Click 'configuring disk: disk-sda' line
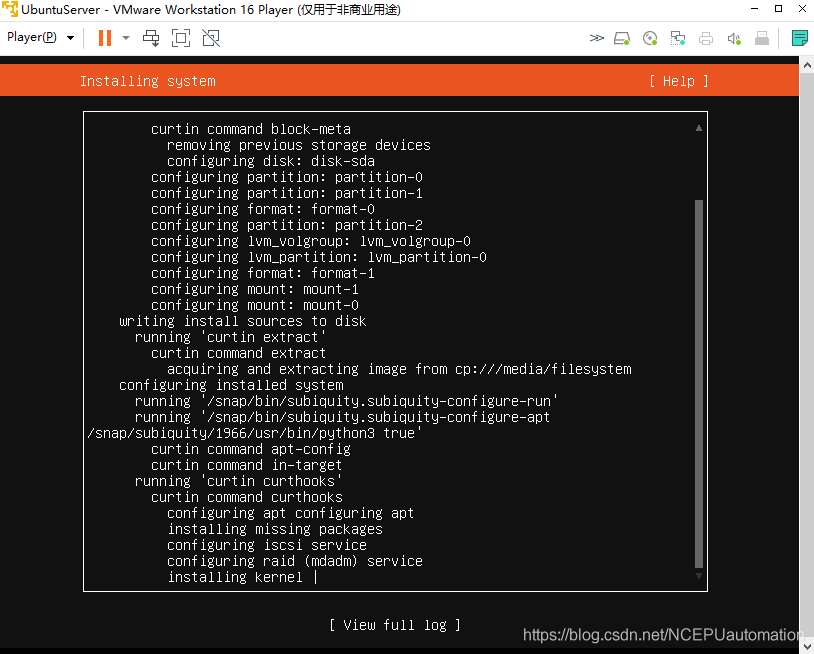 coord(271,161)
